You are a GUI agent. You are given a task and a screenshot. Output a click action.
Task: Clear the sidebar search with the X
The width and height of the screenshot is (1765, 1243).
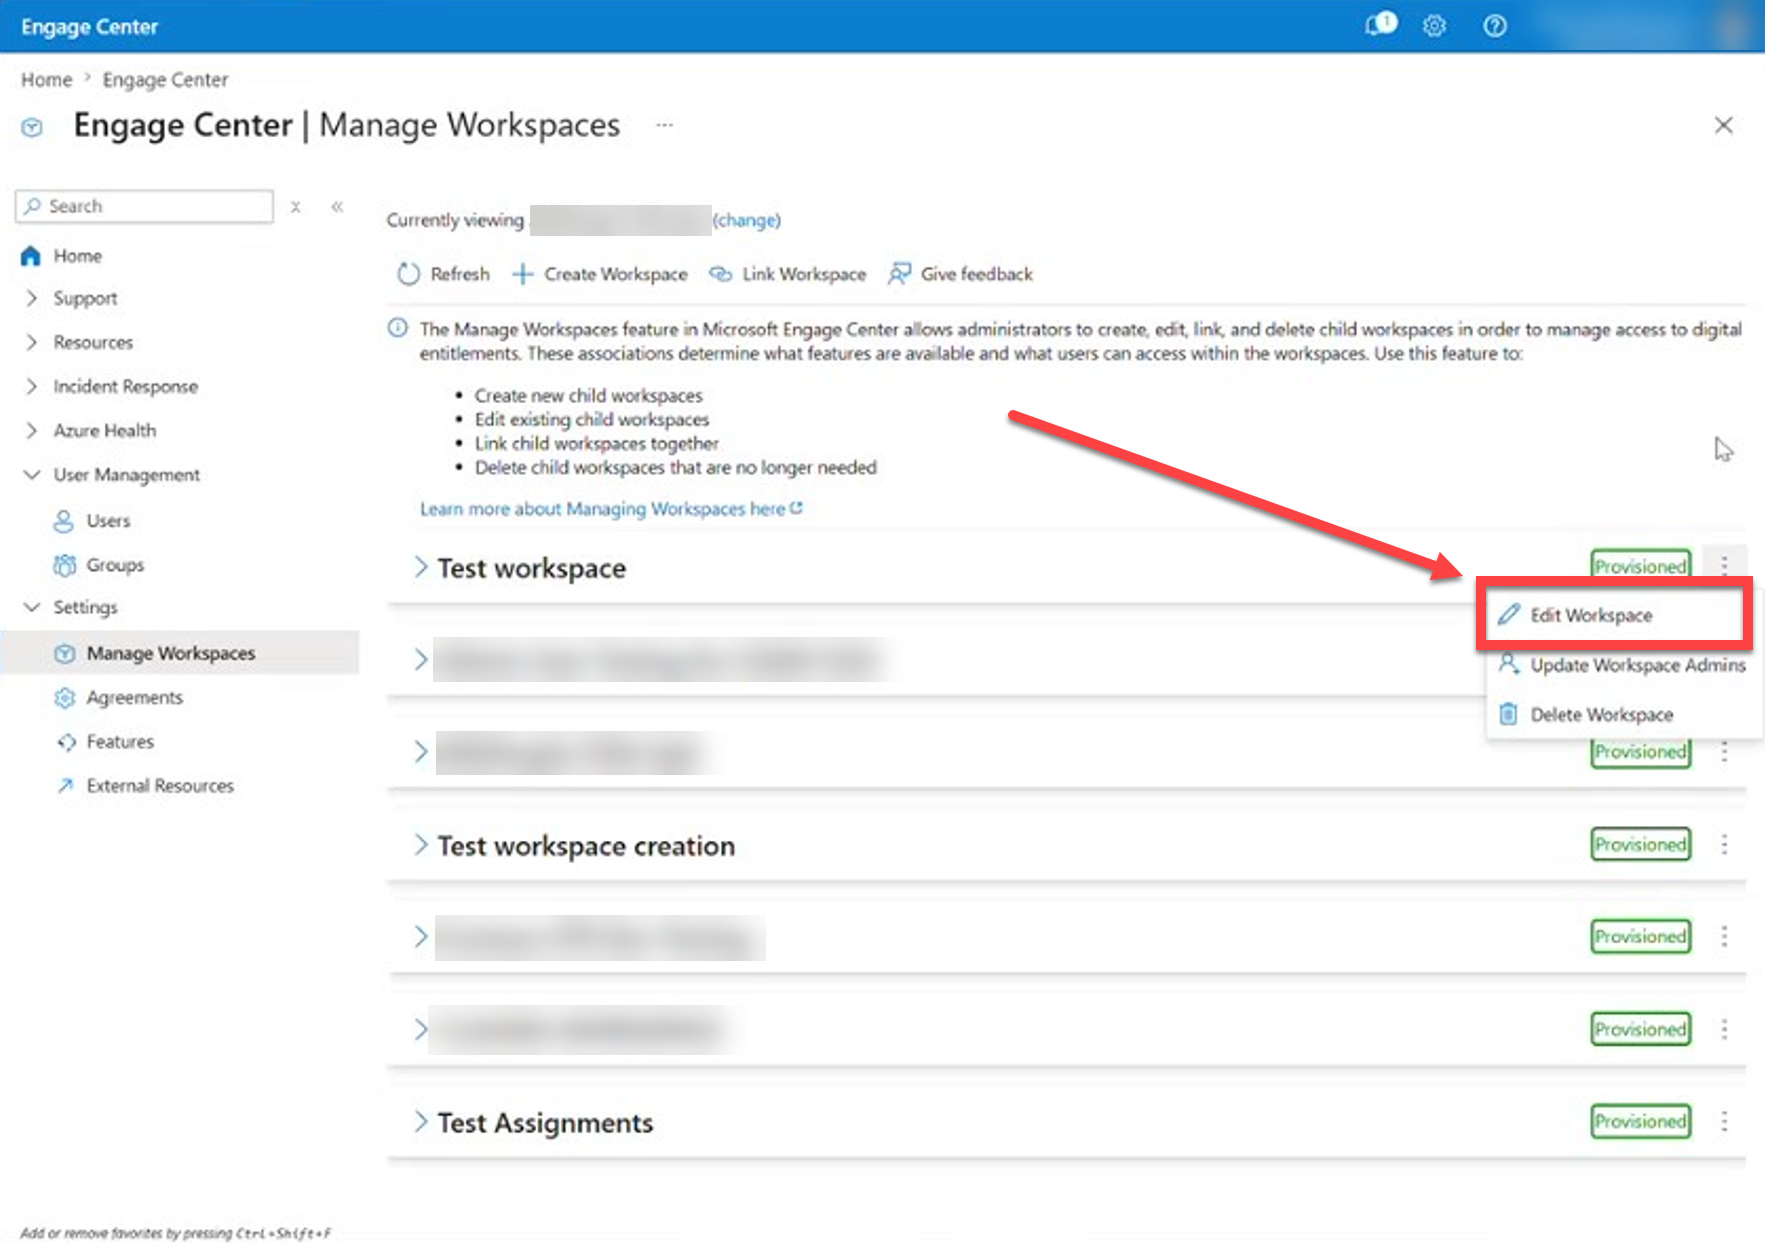point(295,207)
